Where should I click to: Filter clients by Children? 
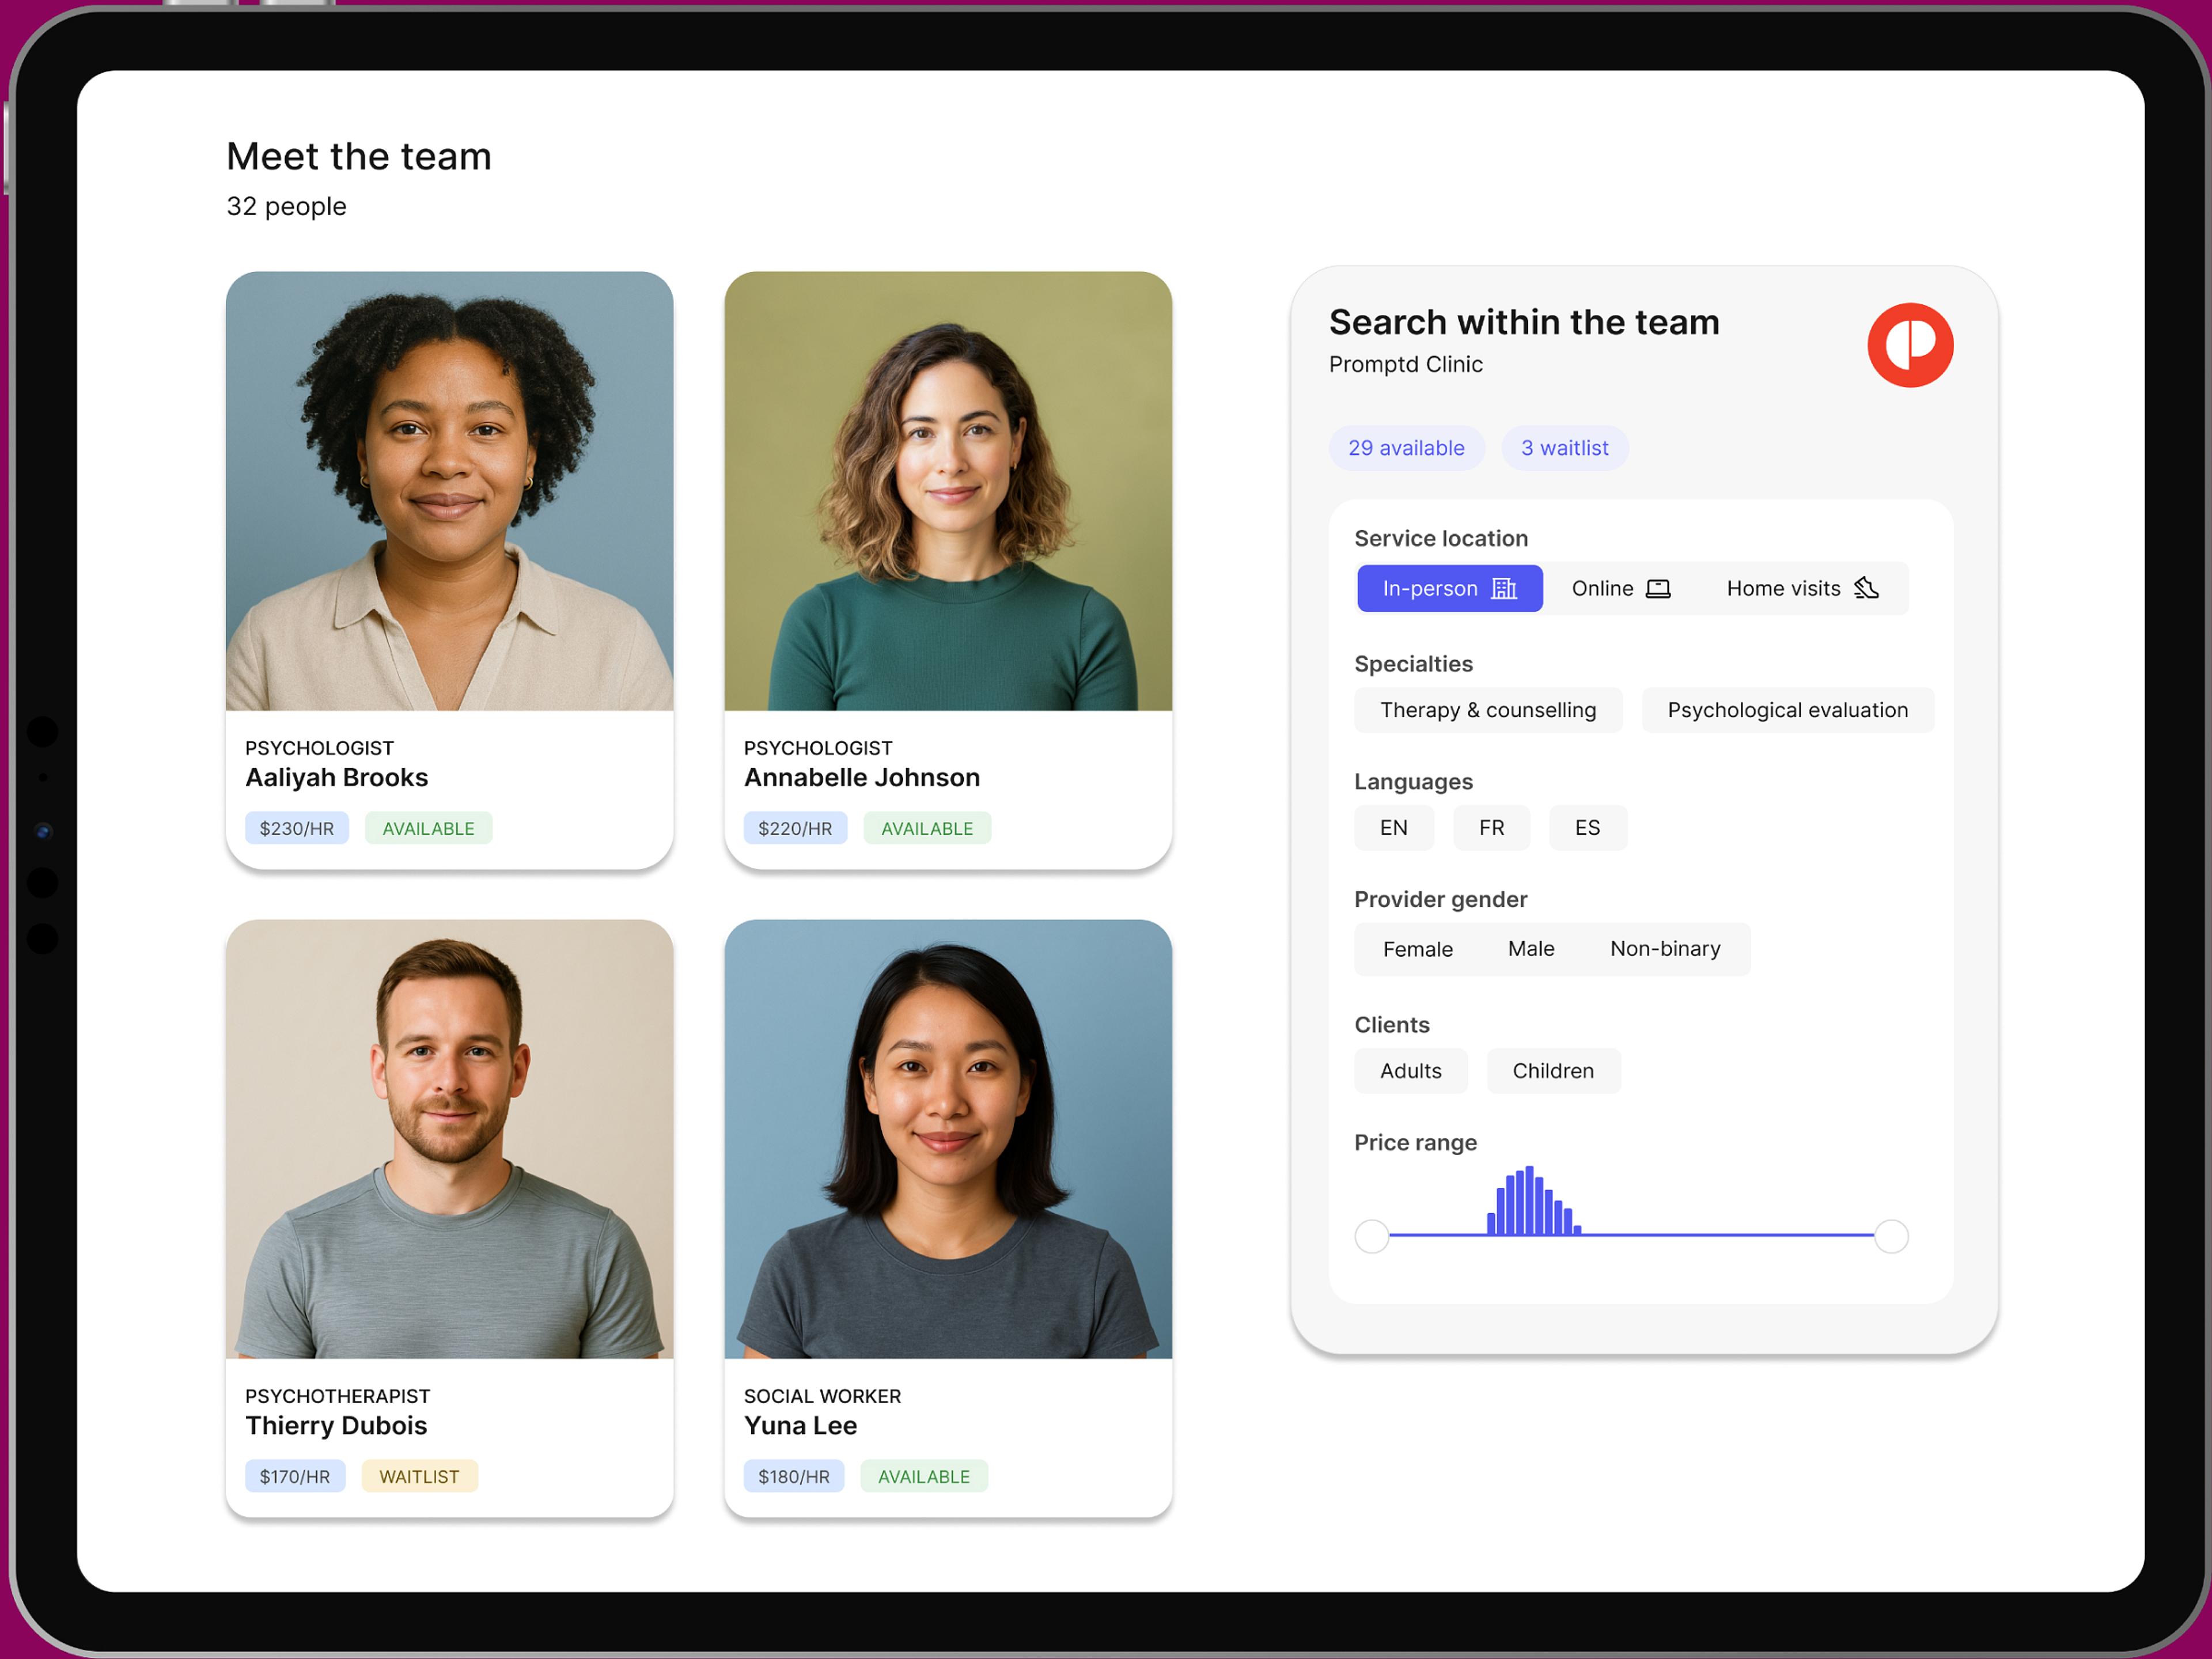point(1552,1071)
